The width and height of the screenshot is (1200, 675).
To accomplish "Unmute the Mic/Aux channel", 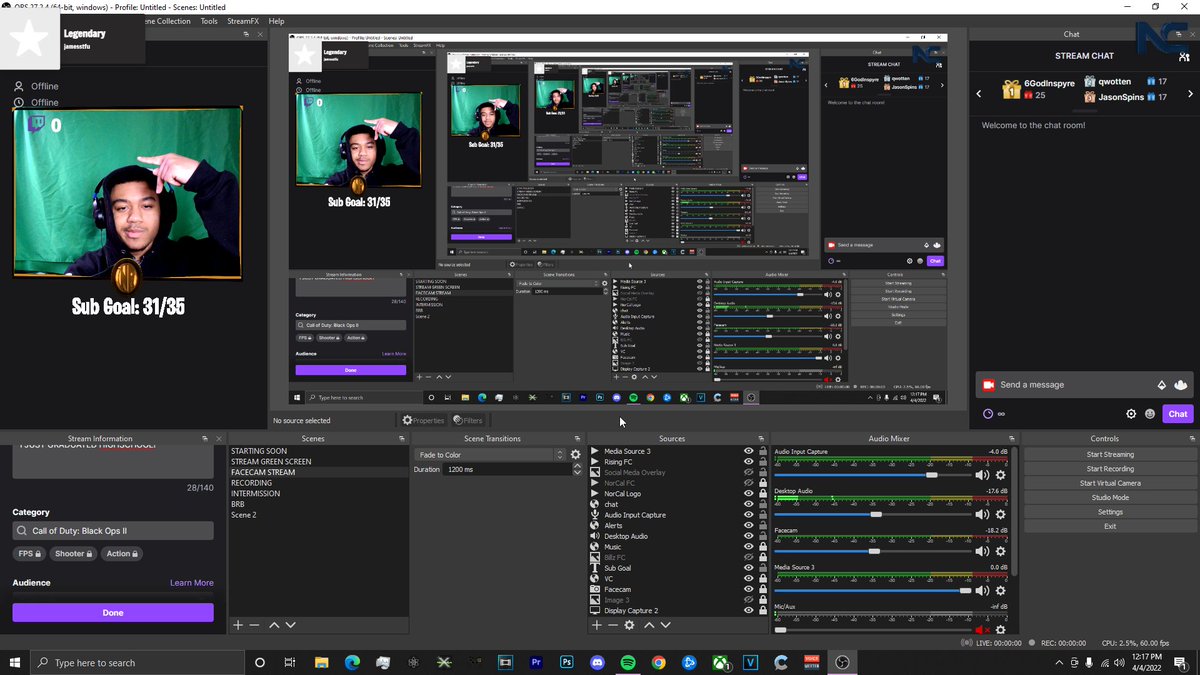I will click(982, 629).
